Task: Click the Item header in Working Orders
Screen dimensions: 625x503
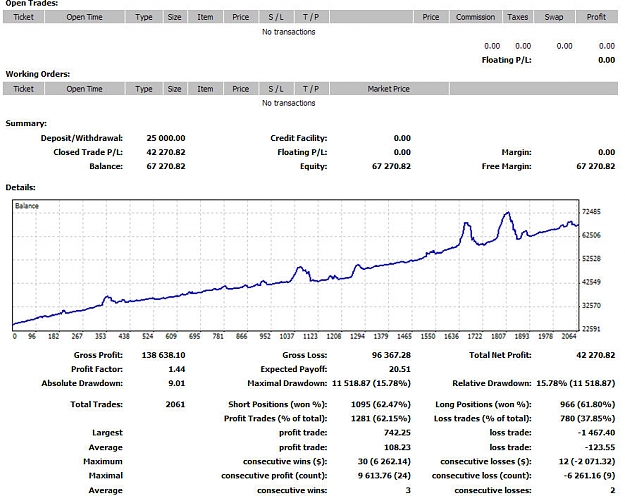Action: 205,89
